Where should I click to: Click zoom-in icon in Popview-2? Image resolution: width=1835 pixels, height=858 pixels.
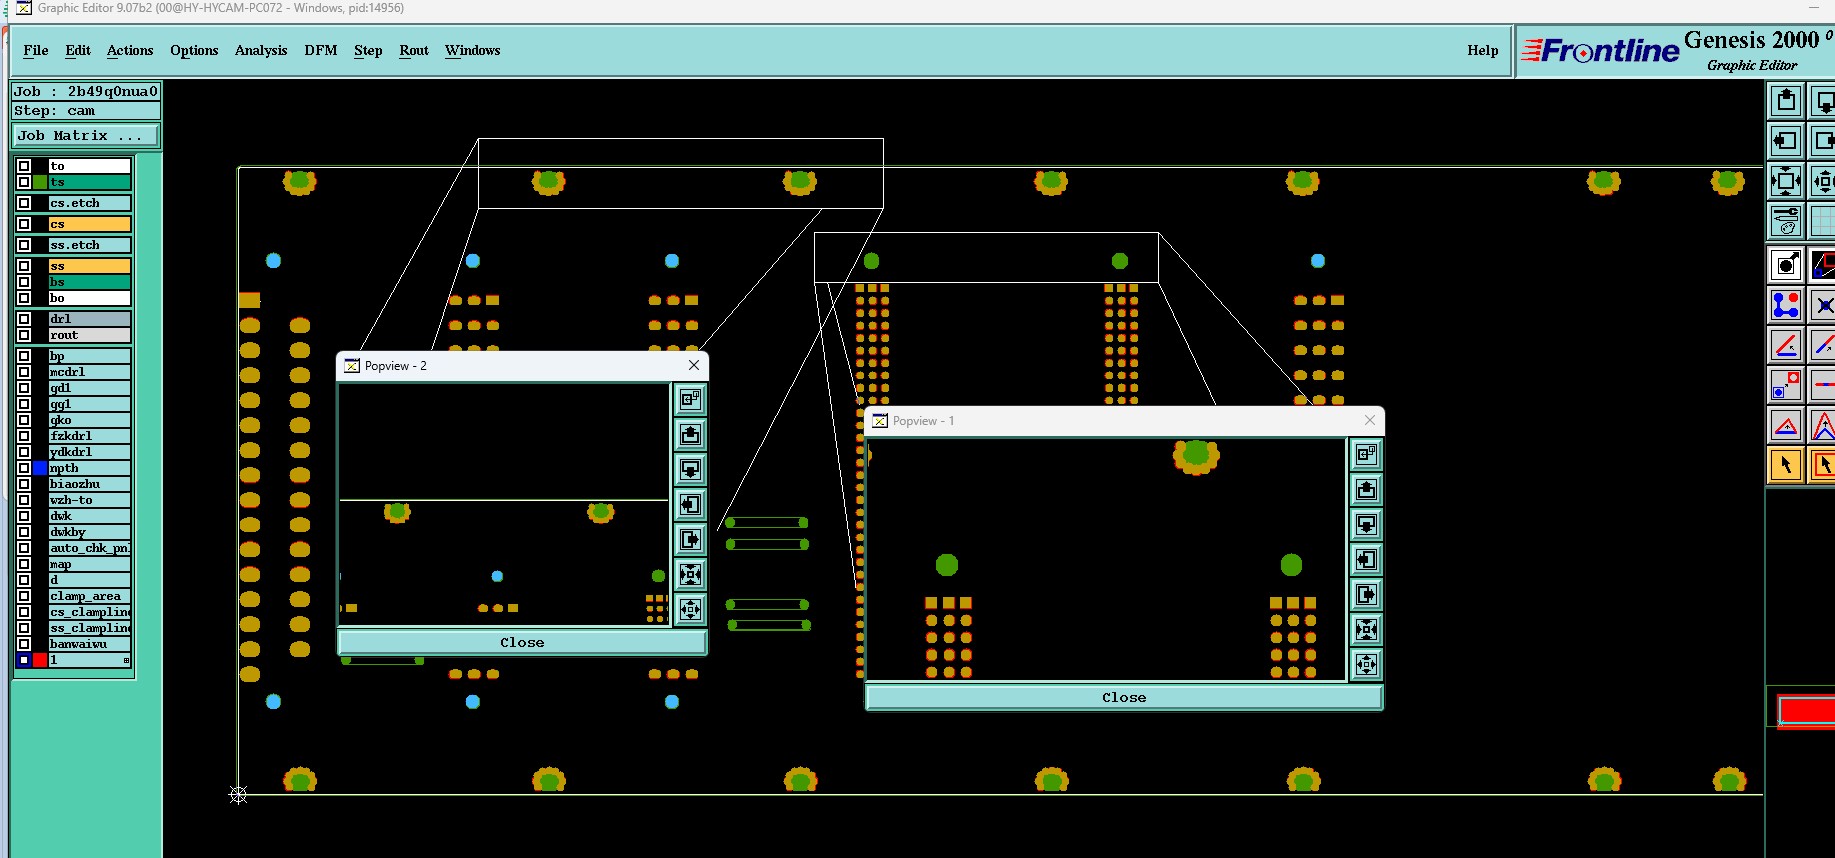pyautogui.click(x=690, y=575)
